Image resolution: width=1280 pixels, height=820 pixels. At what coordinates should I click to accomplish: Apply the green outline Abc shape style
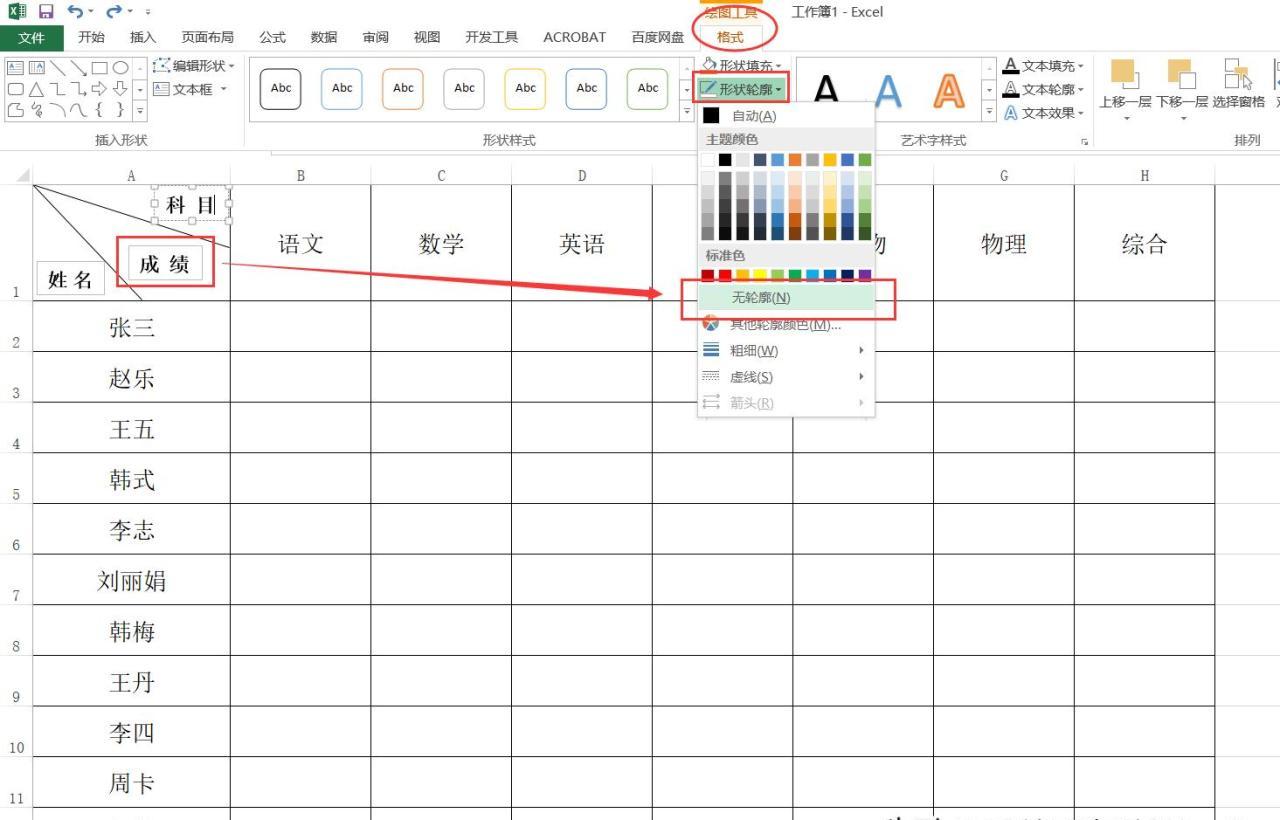point(648,88)
